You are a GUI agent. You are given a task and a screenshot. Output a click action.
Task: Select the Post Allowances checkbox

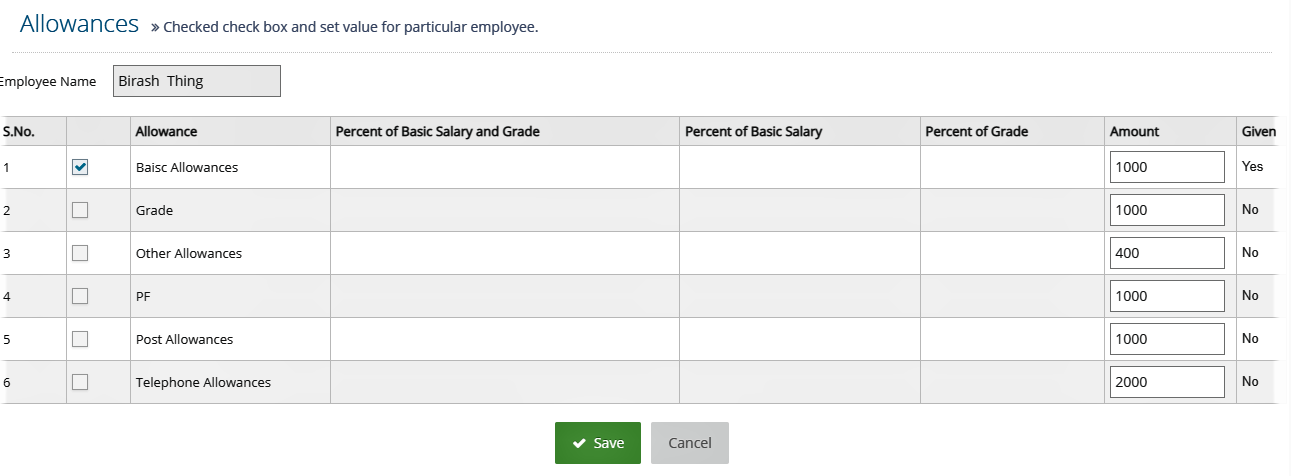click(x=80, y=339)
